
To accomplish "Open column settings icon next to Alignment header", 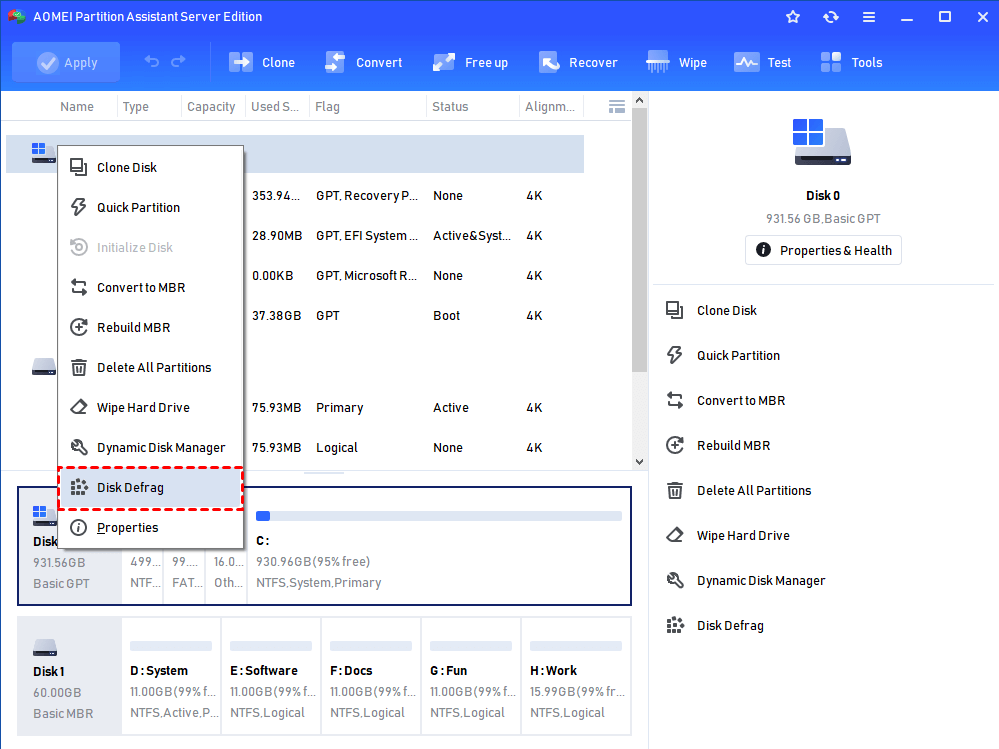I will 616,106.
